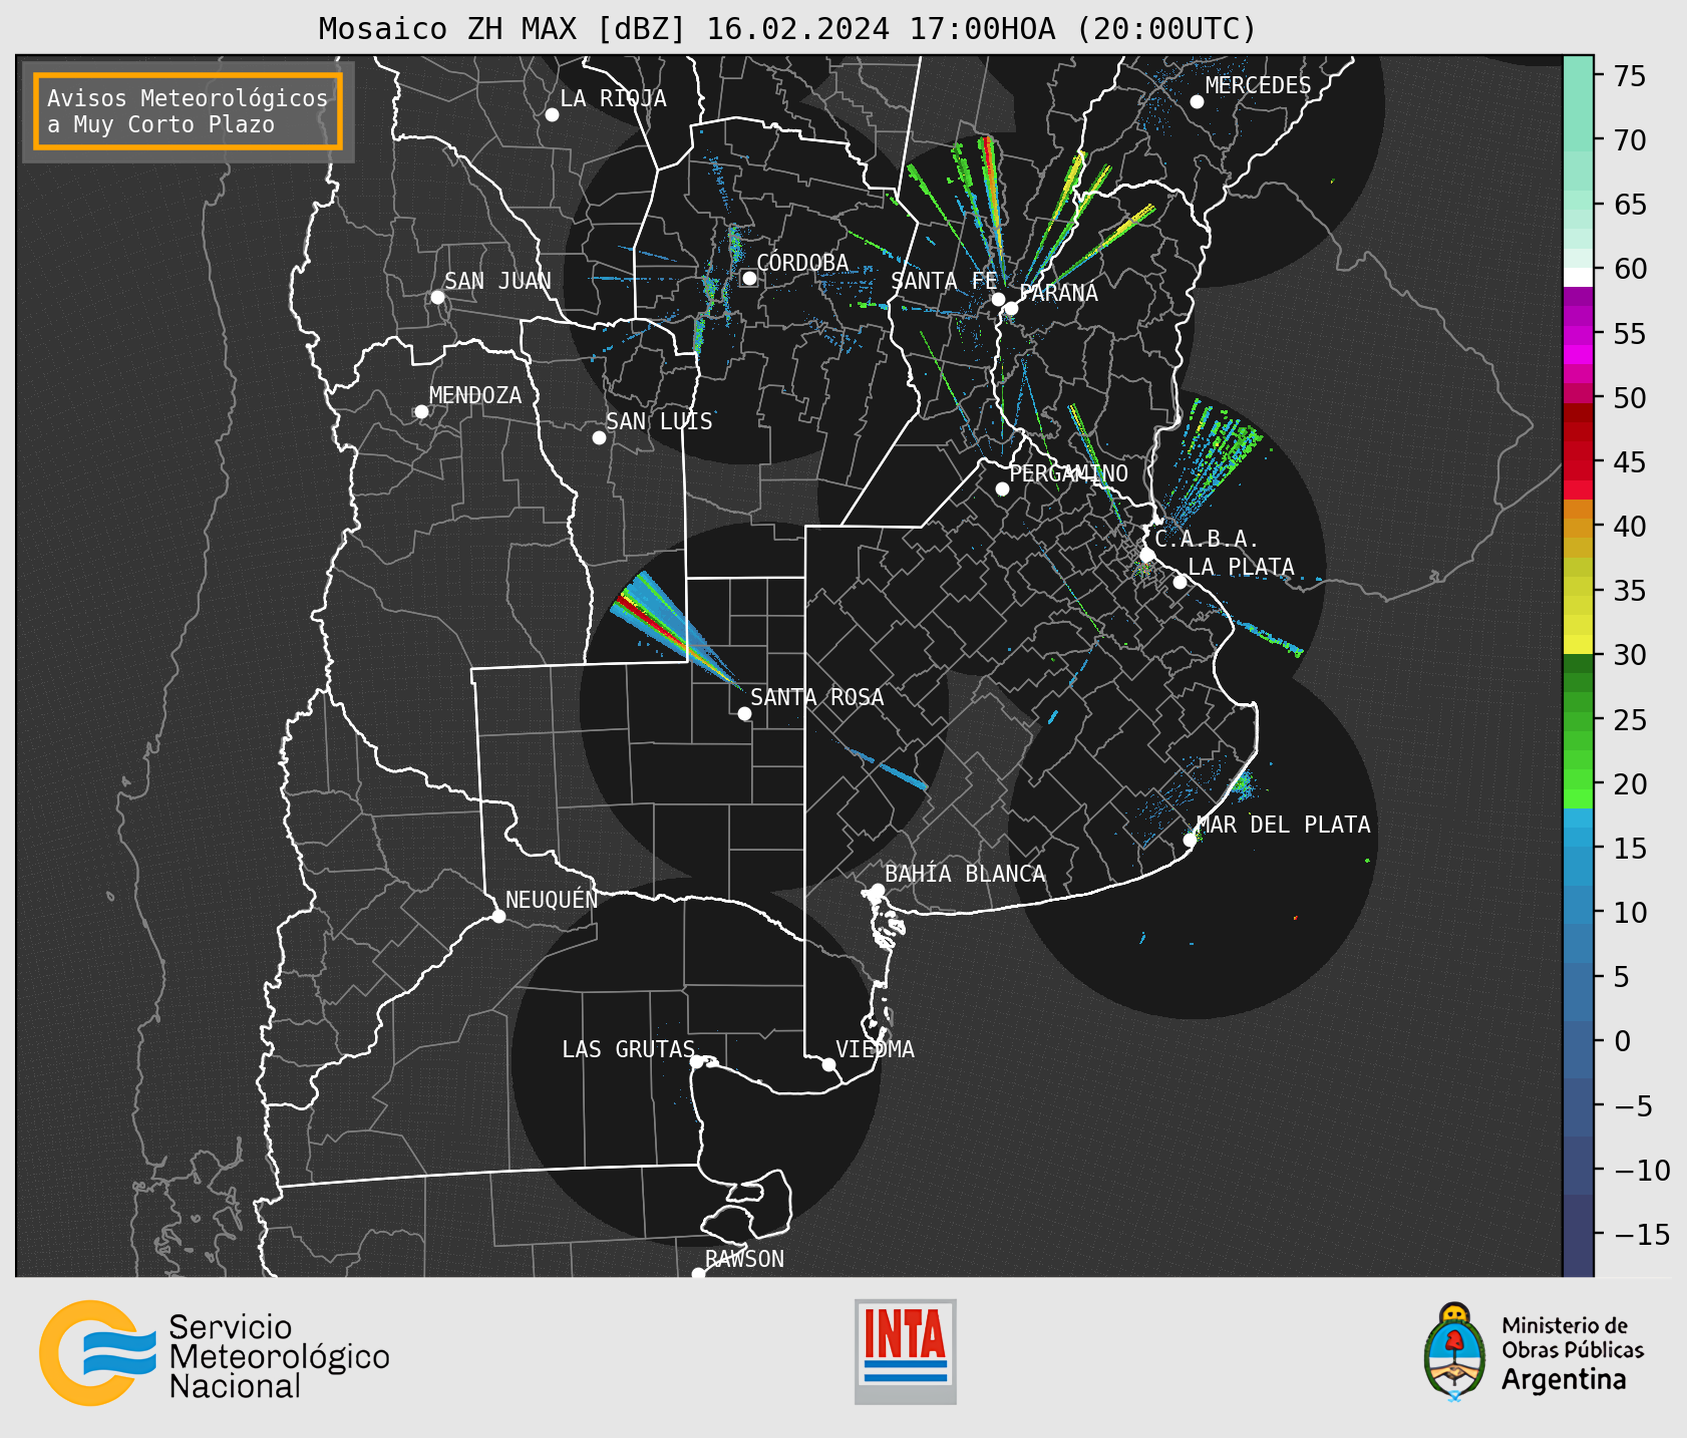The width and height of the screenshot is (1687, 1438).
Task: Click the CÓRDOBA city marker dot
Action: pyautogui.click(x=749, y=278)
